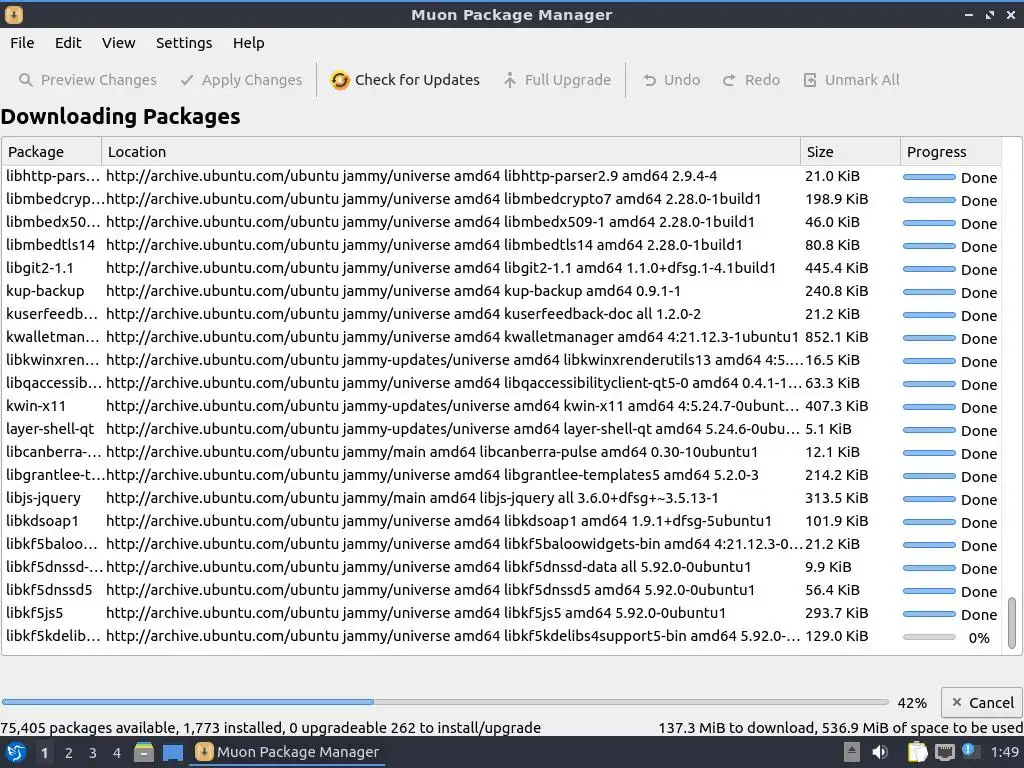The image size is (1024, 768).
Task: Click the Unmark All label
Action: click(x=861, y=80)
